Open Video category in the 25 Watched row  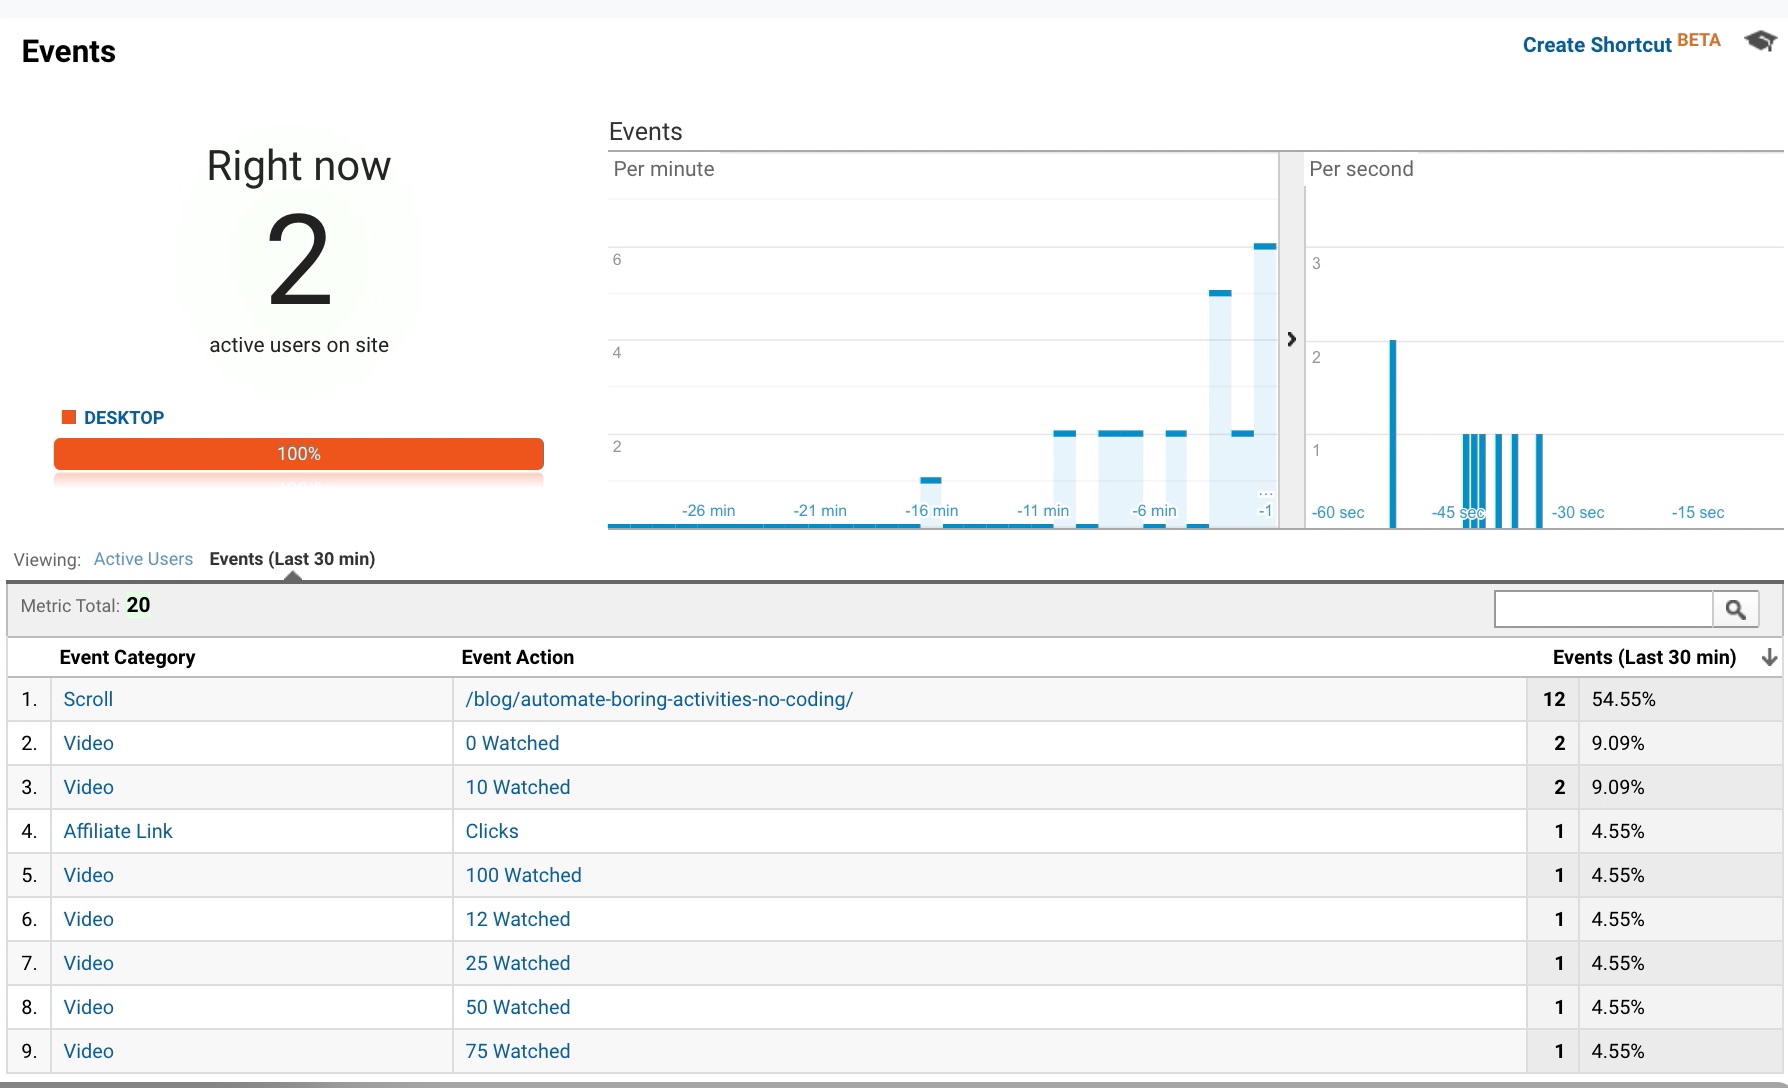[88, 963]
